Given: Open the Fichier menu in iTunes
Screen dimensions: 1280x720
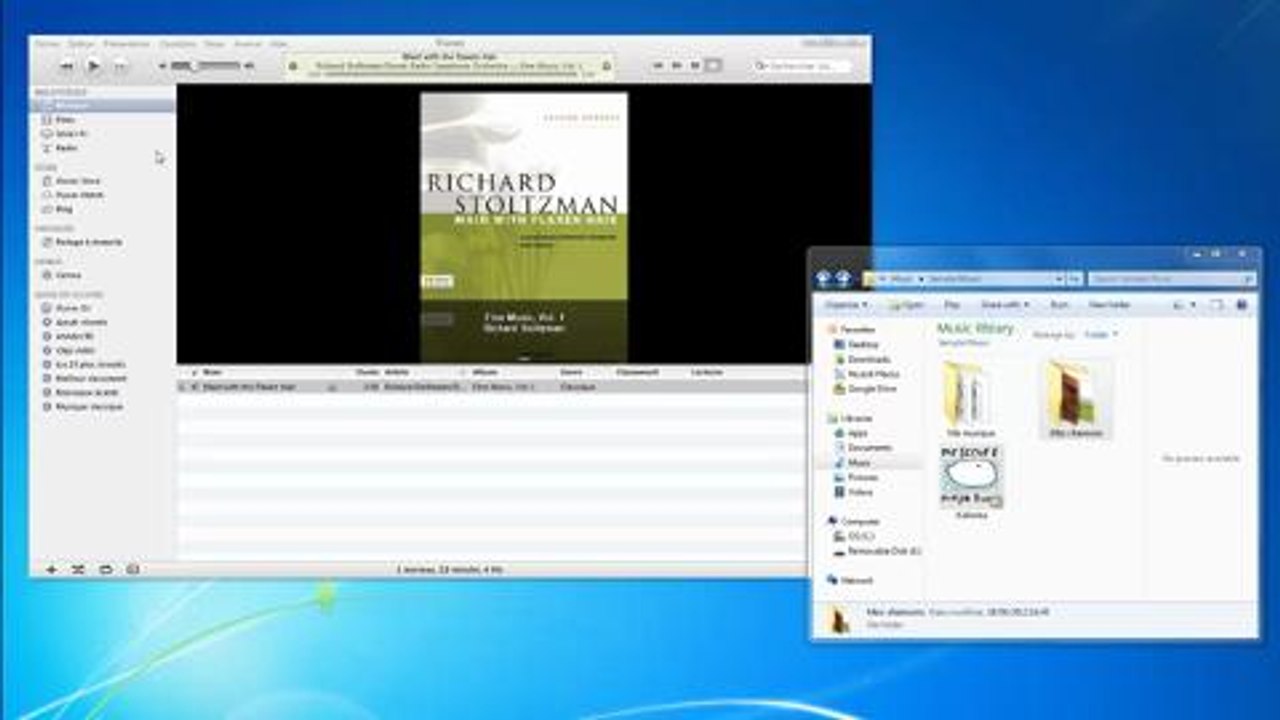Looking at the screenshot, I should point(47,44).
